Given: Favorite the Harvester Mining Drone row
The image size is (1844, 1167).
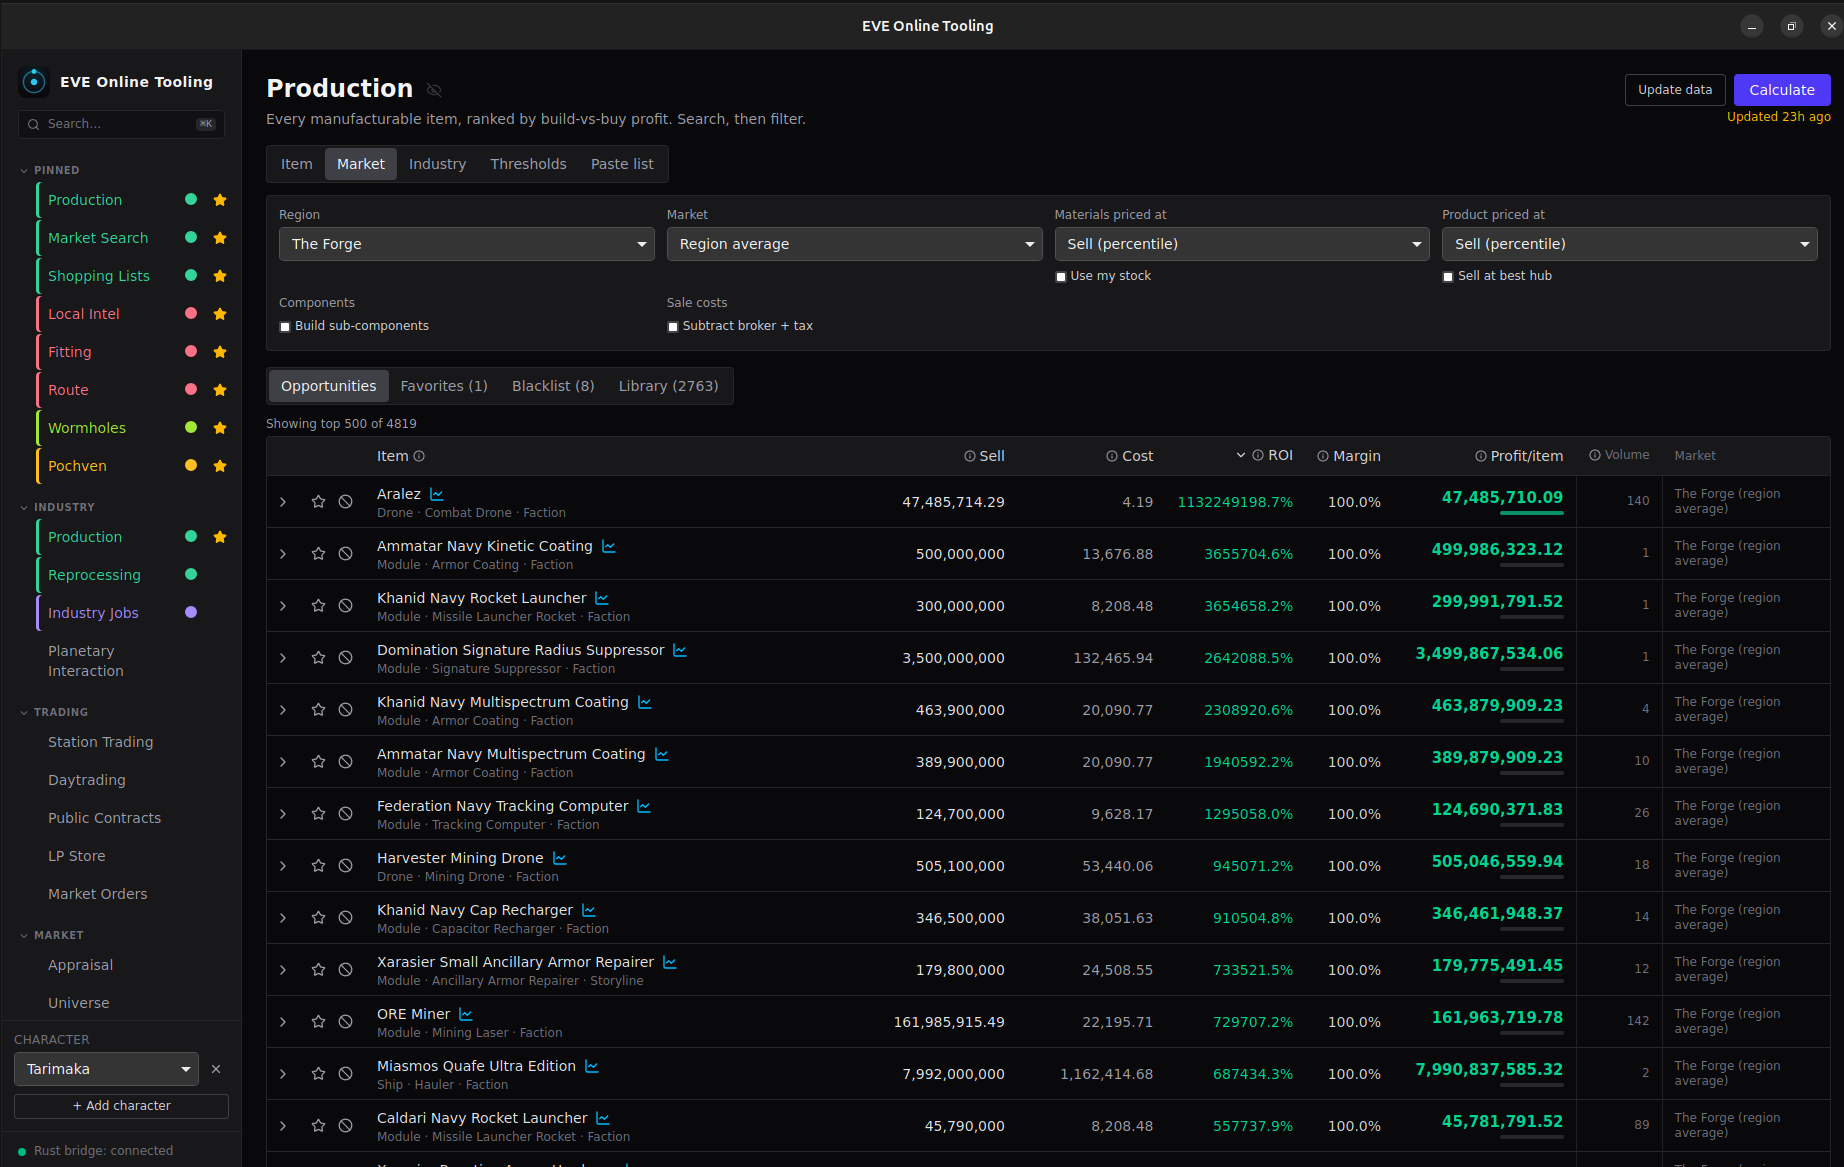Looking at the screenshot, I should [x=318, y=866].
